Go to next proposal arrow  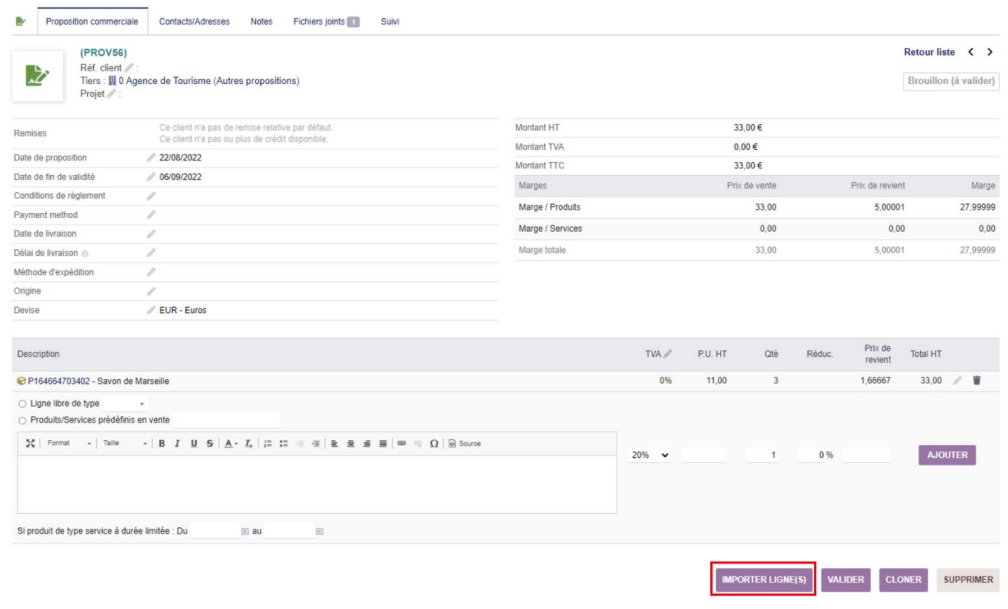[990, 52]
